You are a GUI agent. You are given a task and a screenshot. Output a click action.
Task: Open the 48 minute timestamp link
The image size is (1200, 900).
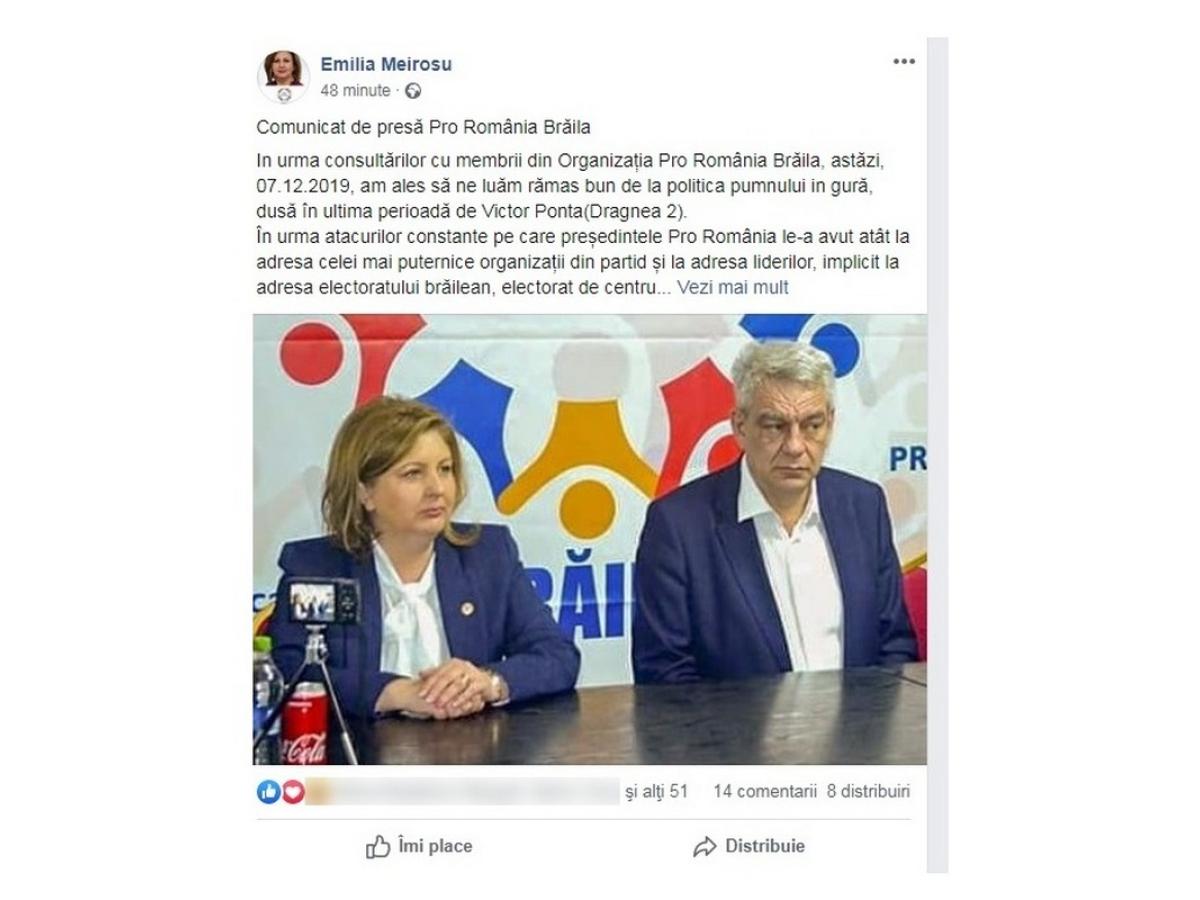tap(355, 90)
